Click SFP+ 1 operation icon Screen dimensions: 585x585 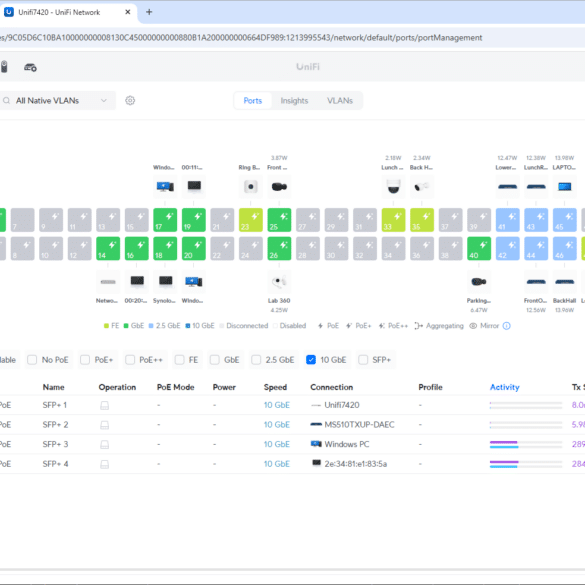tap(104, 405)
